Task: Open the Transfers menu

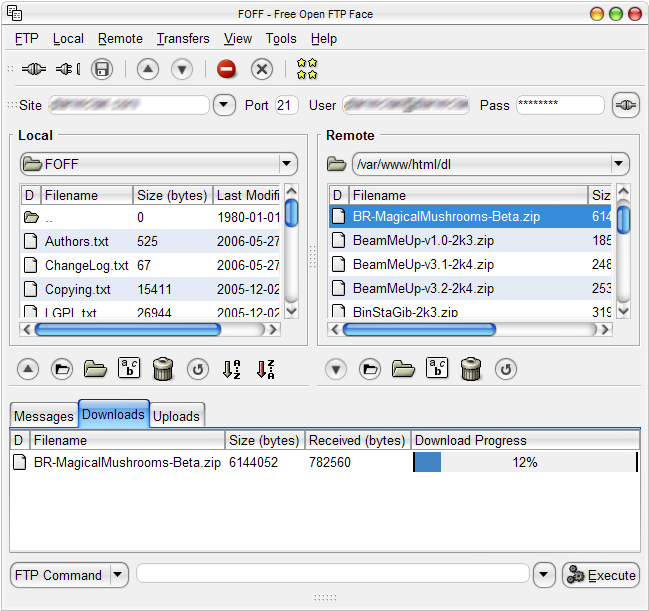Action: pyautogui.click(x=183, y=38)
